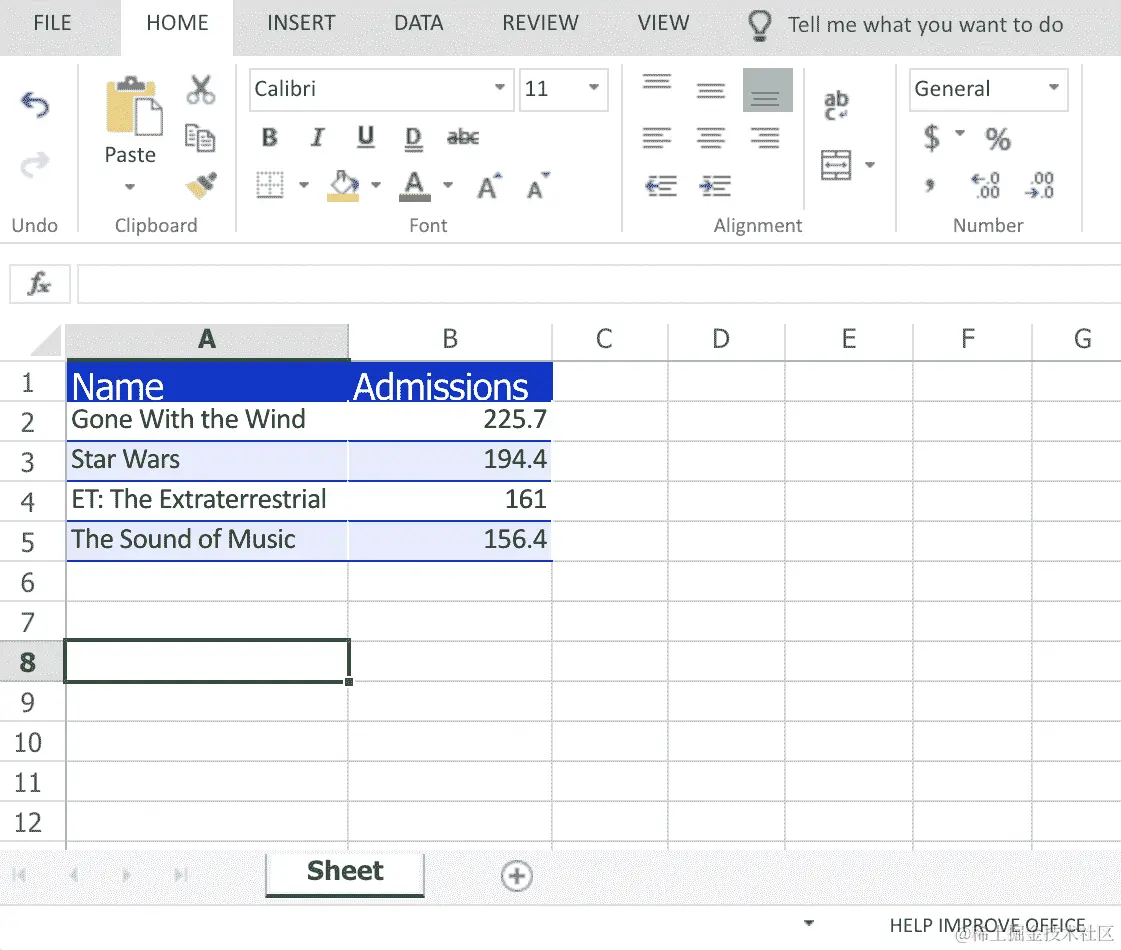Toggle Strikethrough abc formatting
The width and height of the screenshot is (1121, 950).
pos(463,137)
